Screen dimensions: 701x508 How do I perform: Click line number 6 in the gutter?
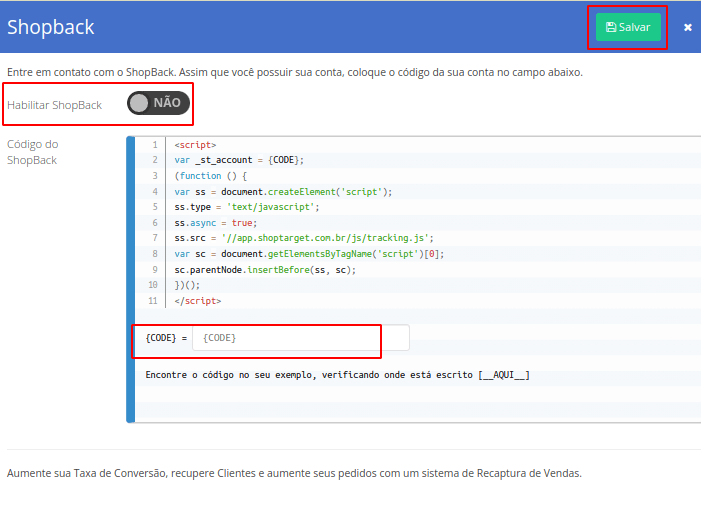click(x=155, y=223)
